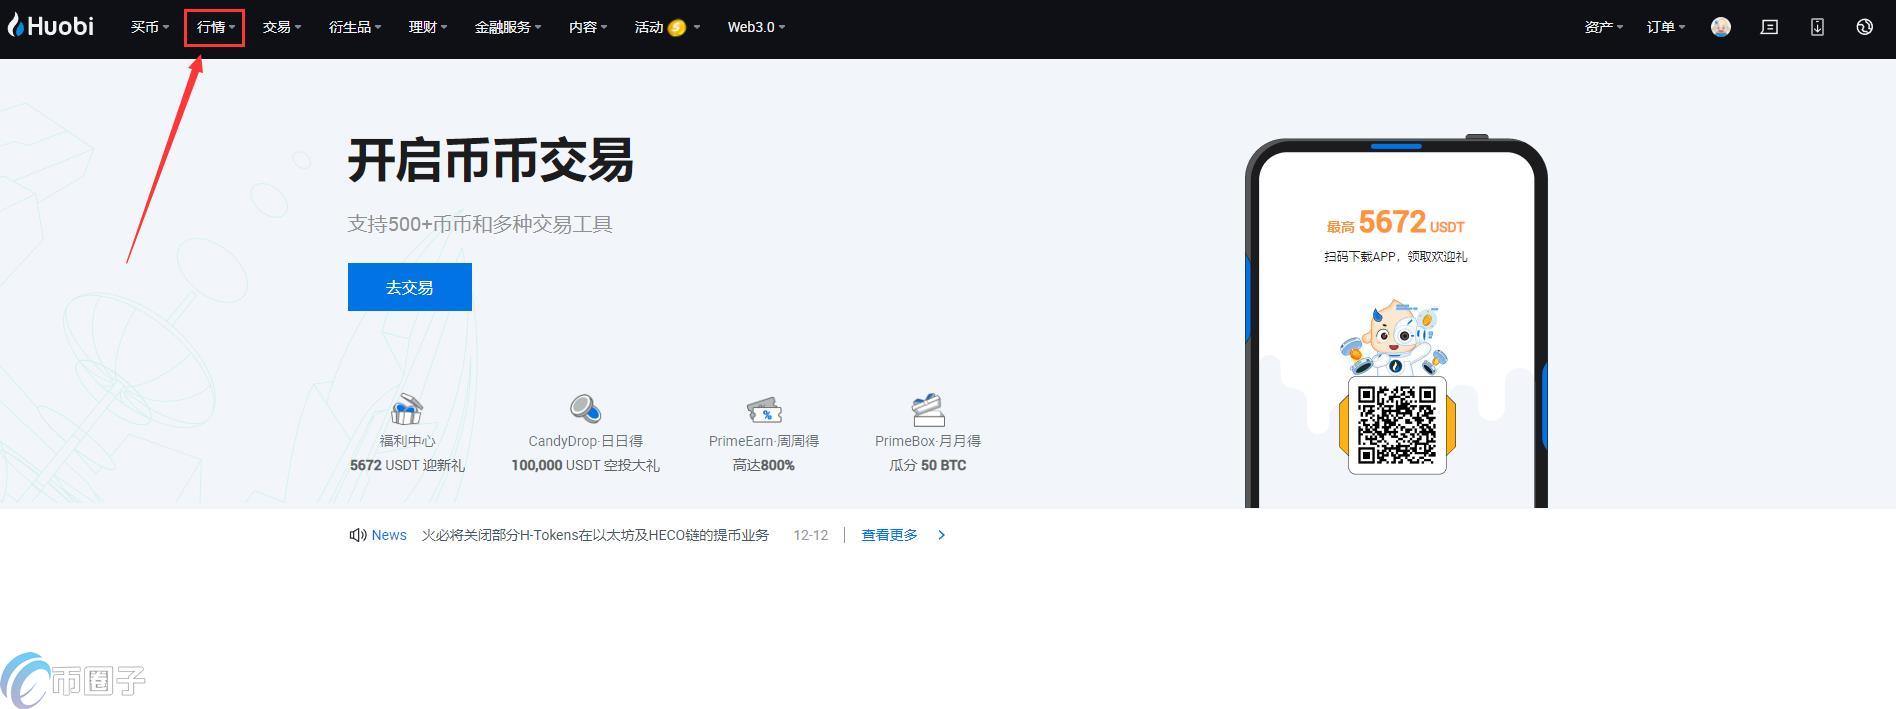Click the chevron after 查看更多
This screenshot has height=709, width=1896.
[941, 535]
